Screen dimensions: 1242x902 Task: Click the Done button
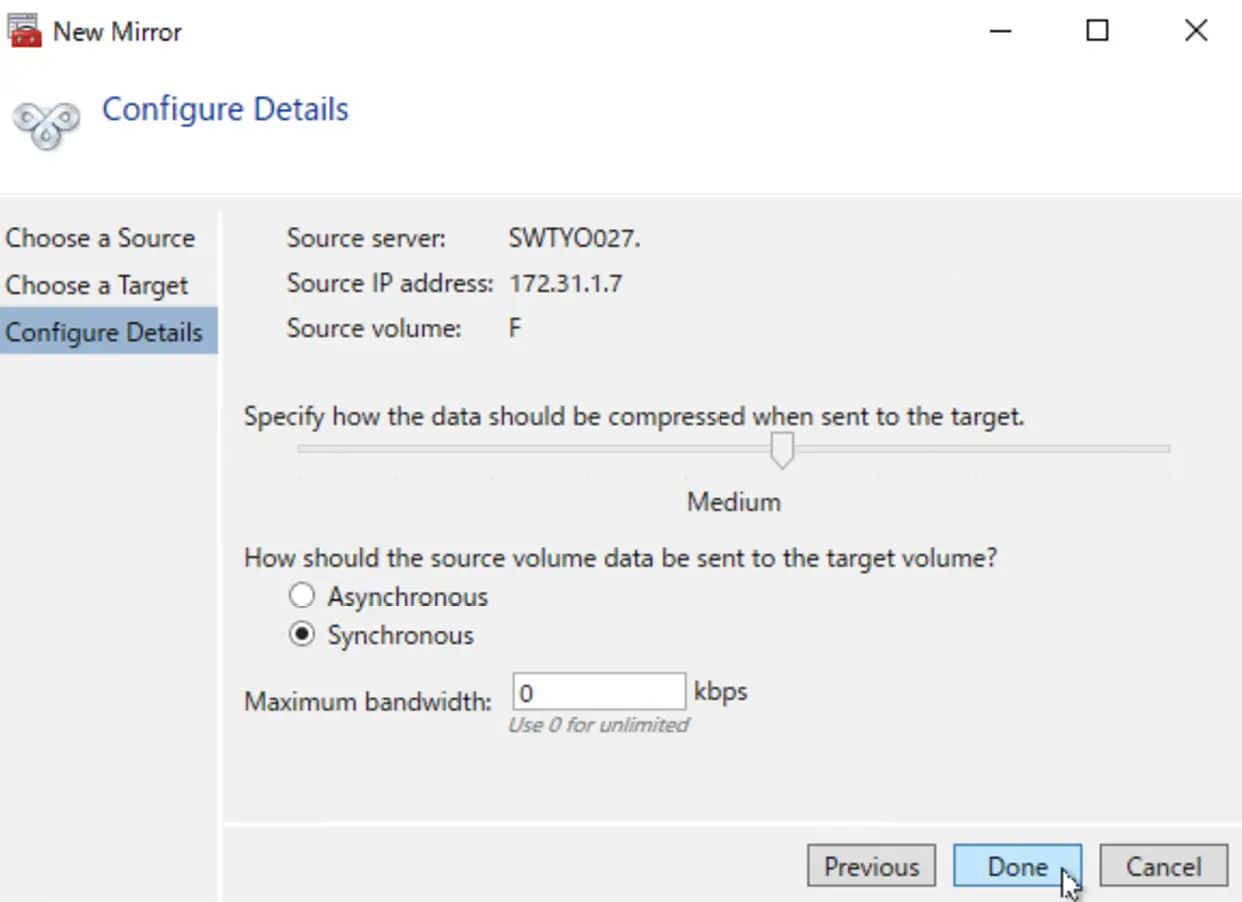[1018, 866]
